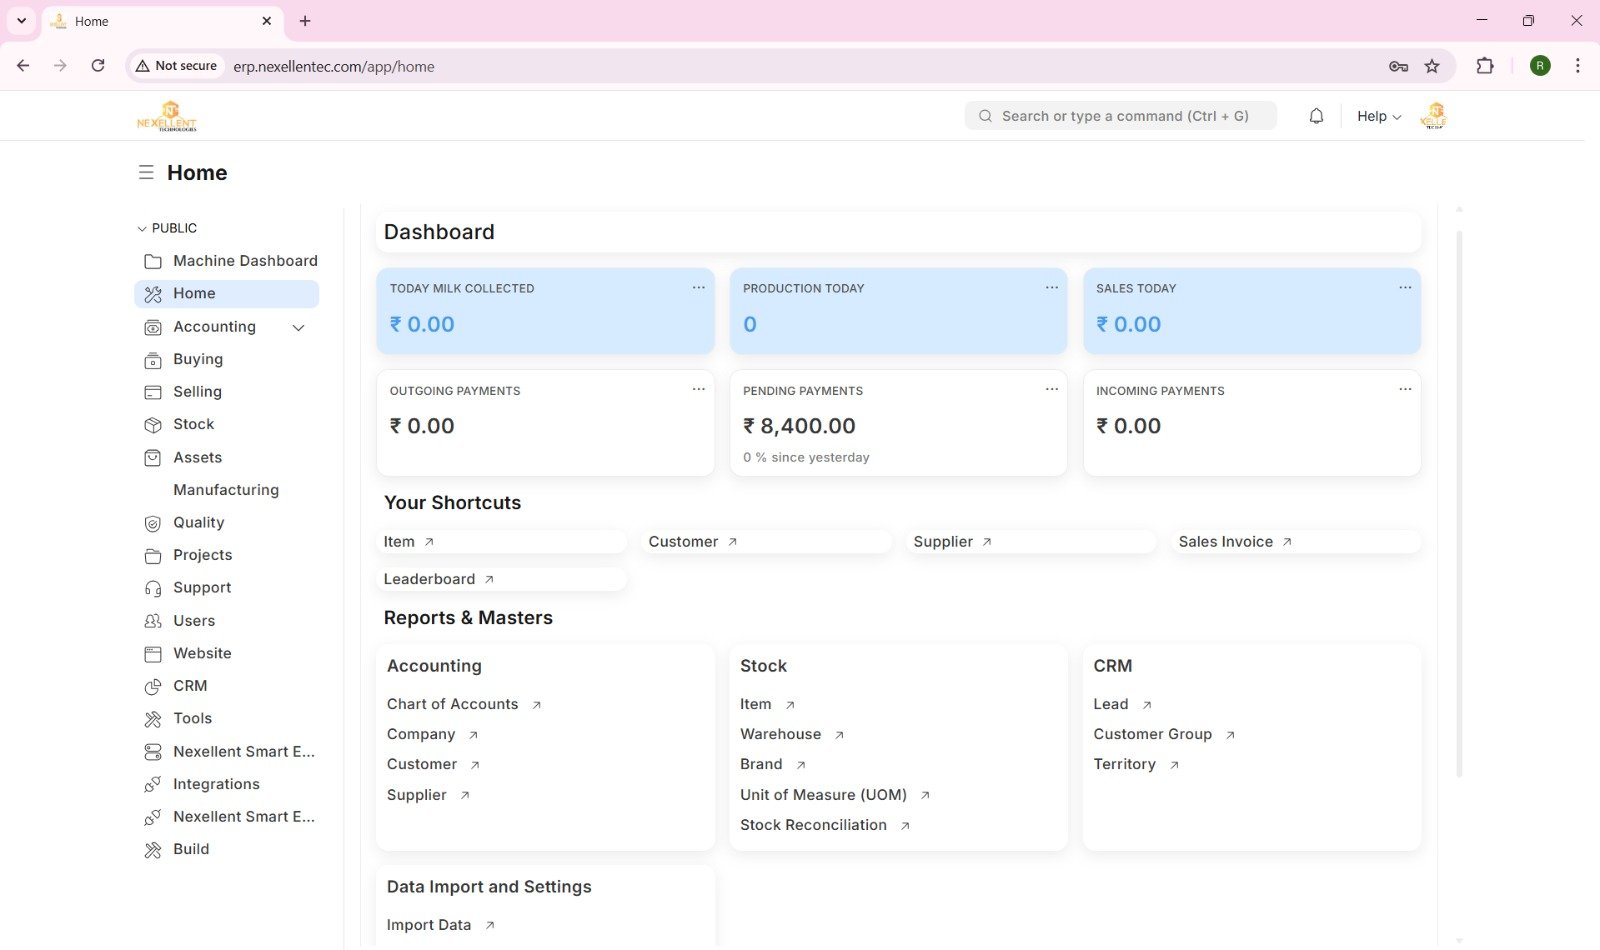
Task: Open options menu on Sales Today card
Action: click(1404, 287)
